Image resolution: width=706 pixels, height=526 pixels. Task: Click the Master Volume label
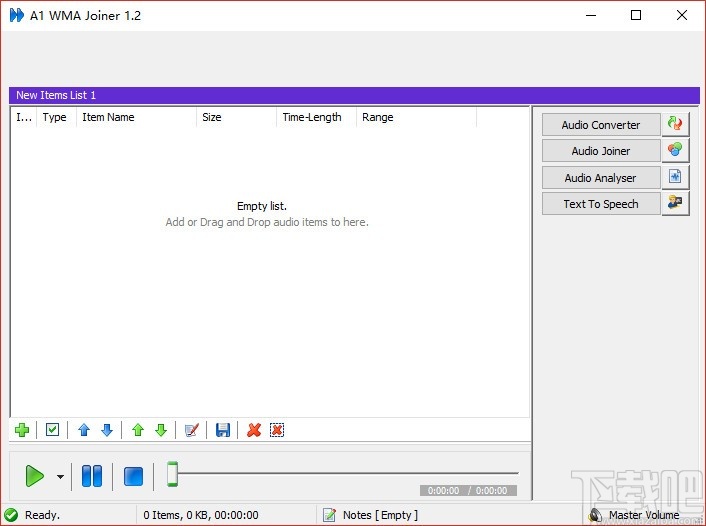[644, 515]
